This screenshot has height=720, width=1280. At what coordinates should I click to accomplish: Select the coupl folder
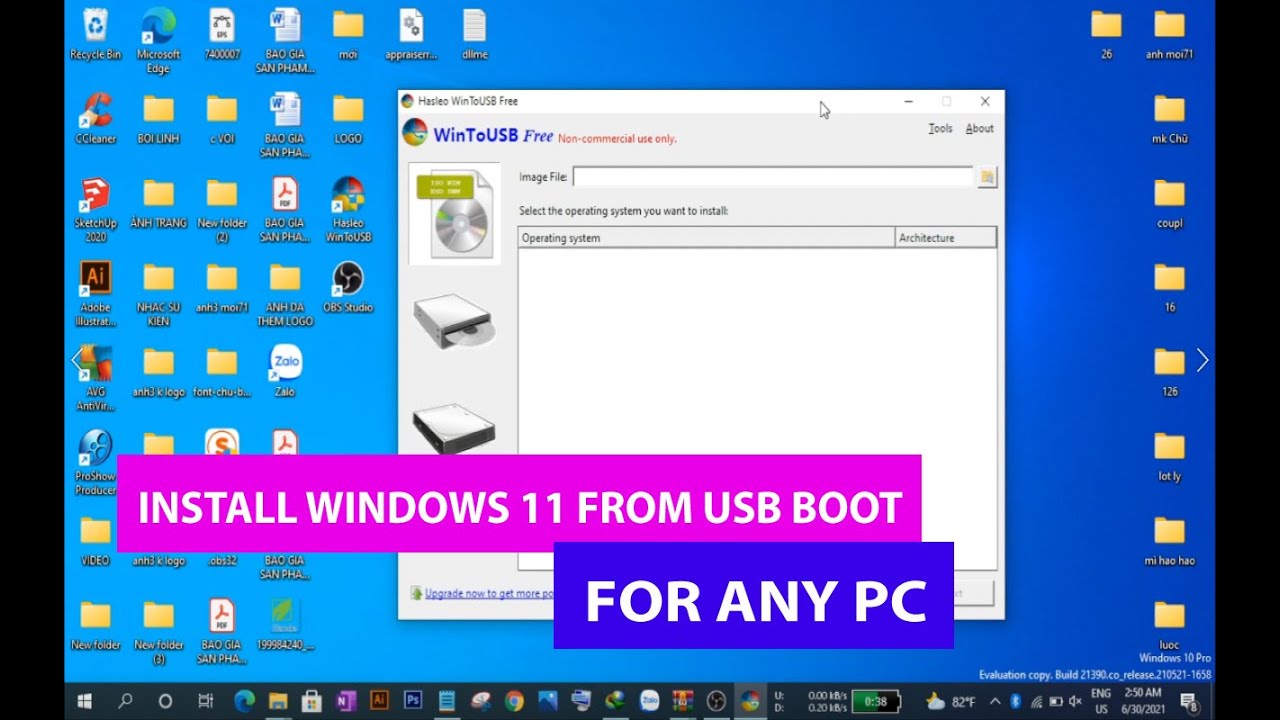(x=1169, y=202)
